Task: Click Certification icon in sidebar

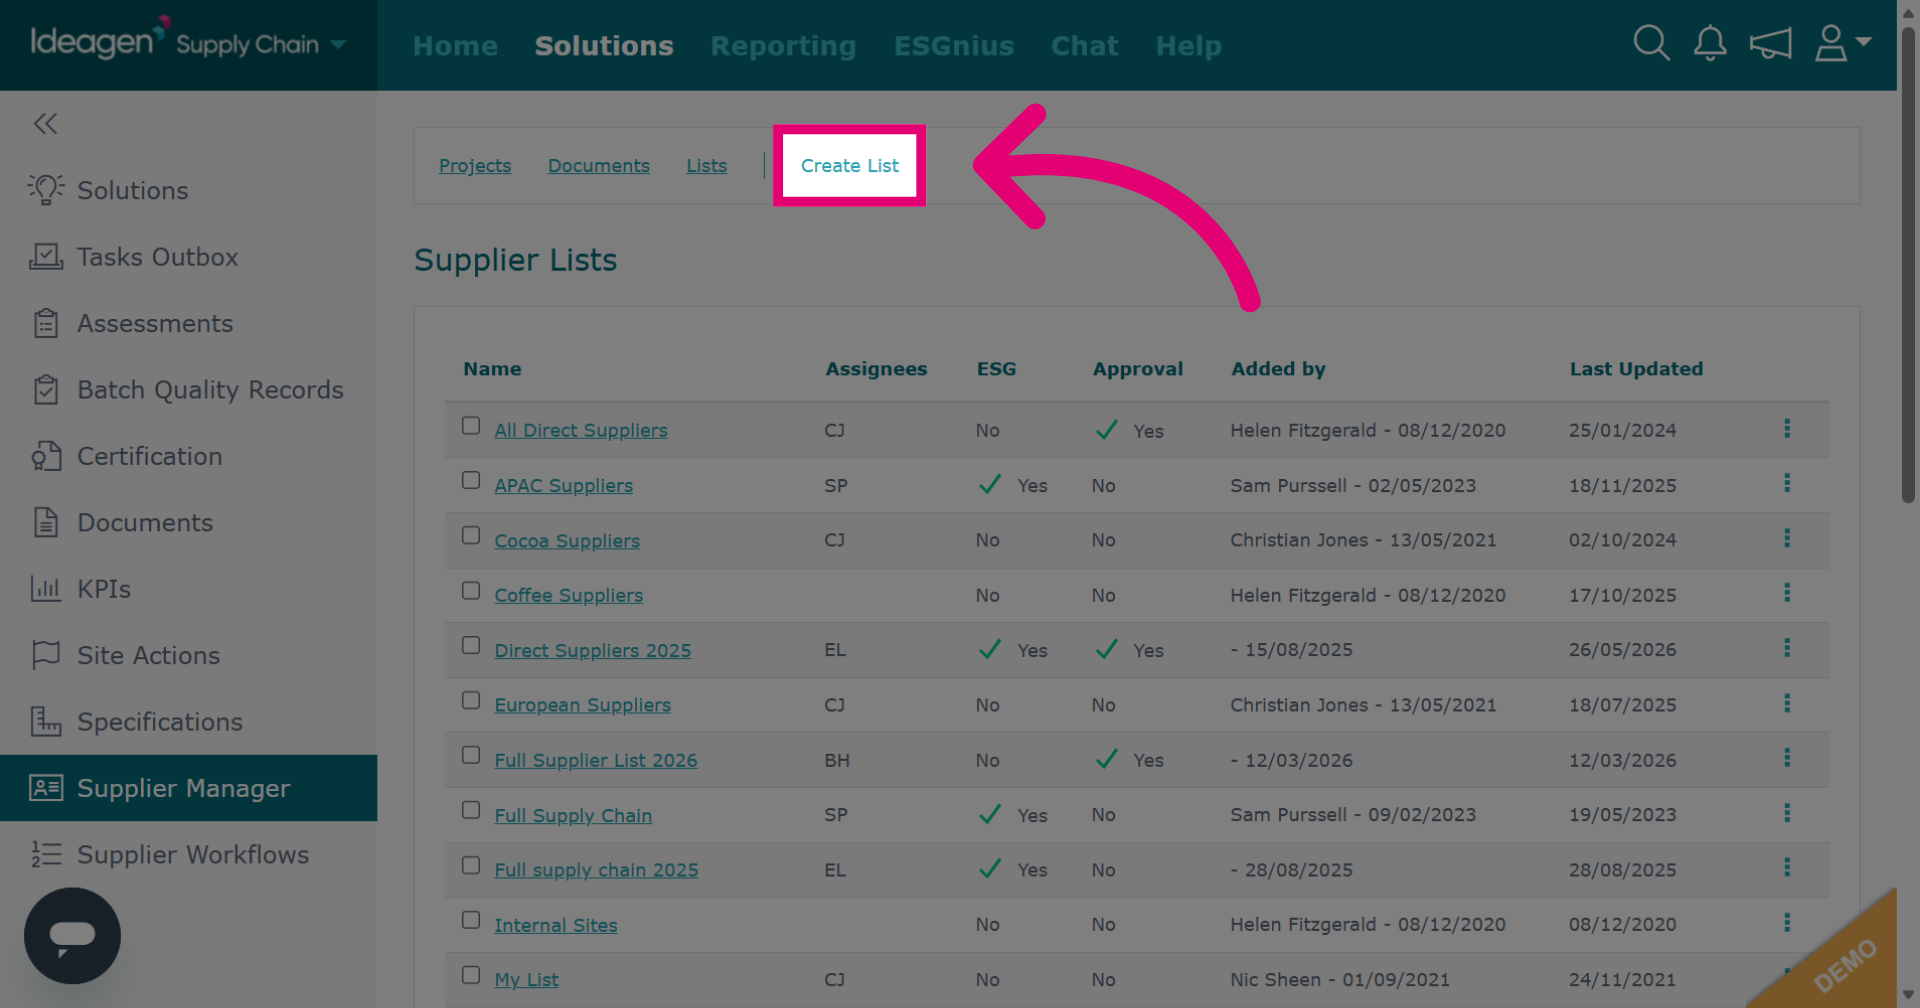Action: (x=46, y=456)
